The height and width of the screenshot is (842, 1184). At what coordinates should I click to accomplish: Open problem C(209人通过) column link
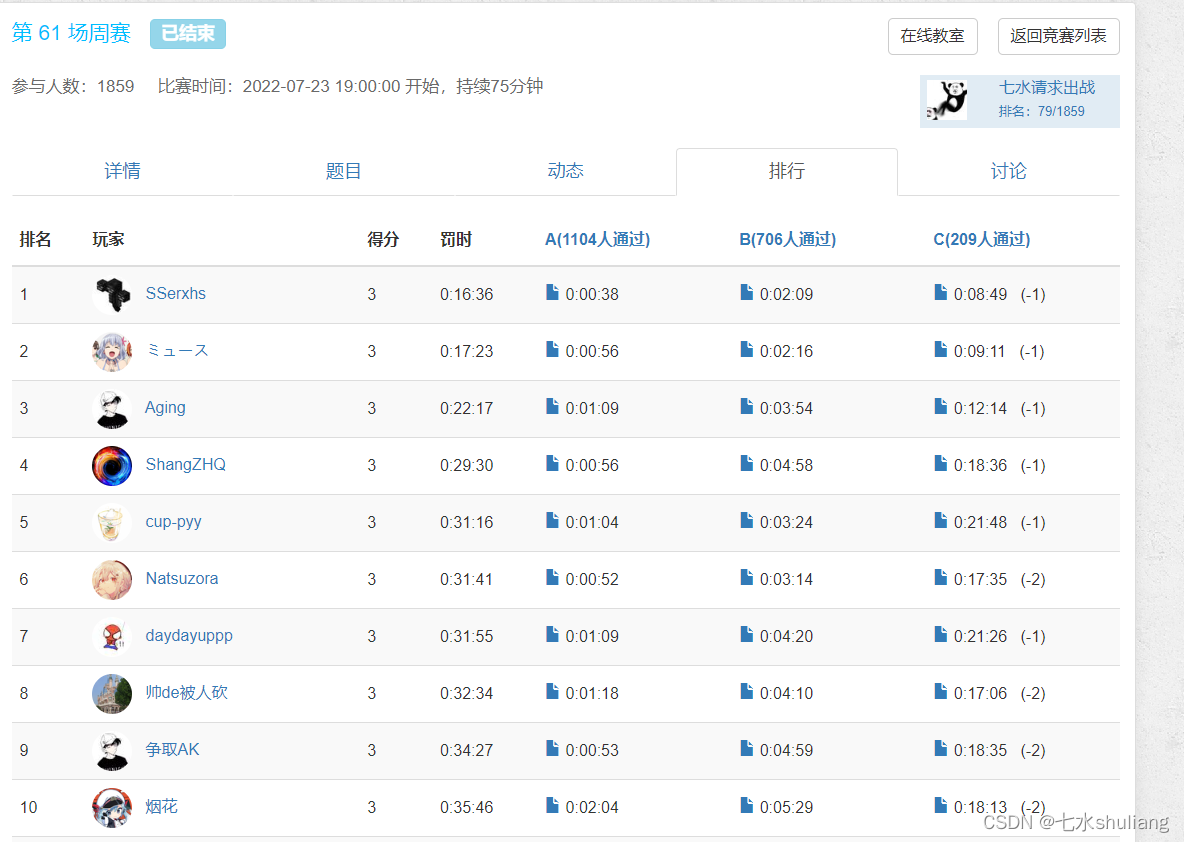[x=981, y=239]
